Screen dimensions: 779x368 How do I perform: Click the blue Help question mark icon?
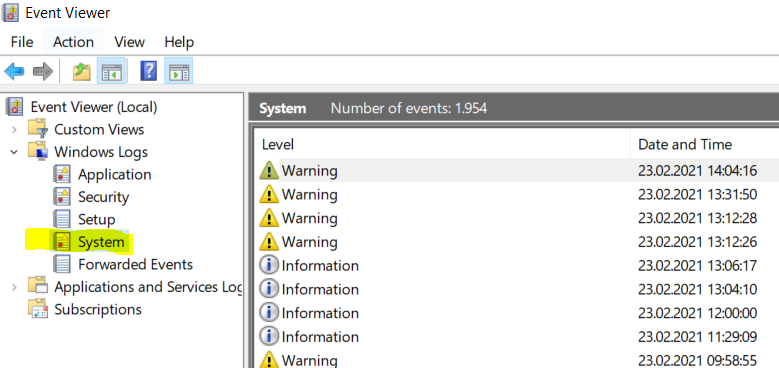pos(149,71)
